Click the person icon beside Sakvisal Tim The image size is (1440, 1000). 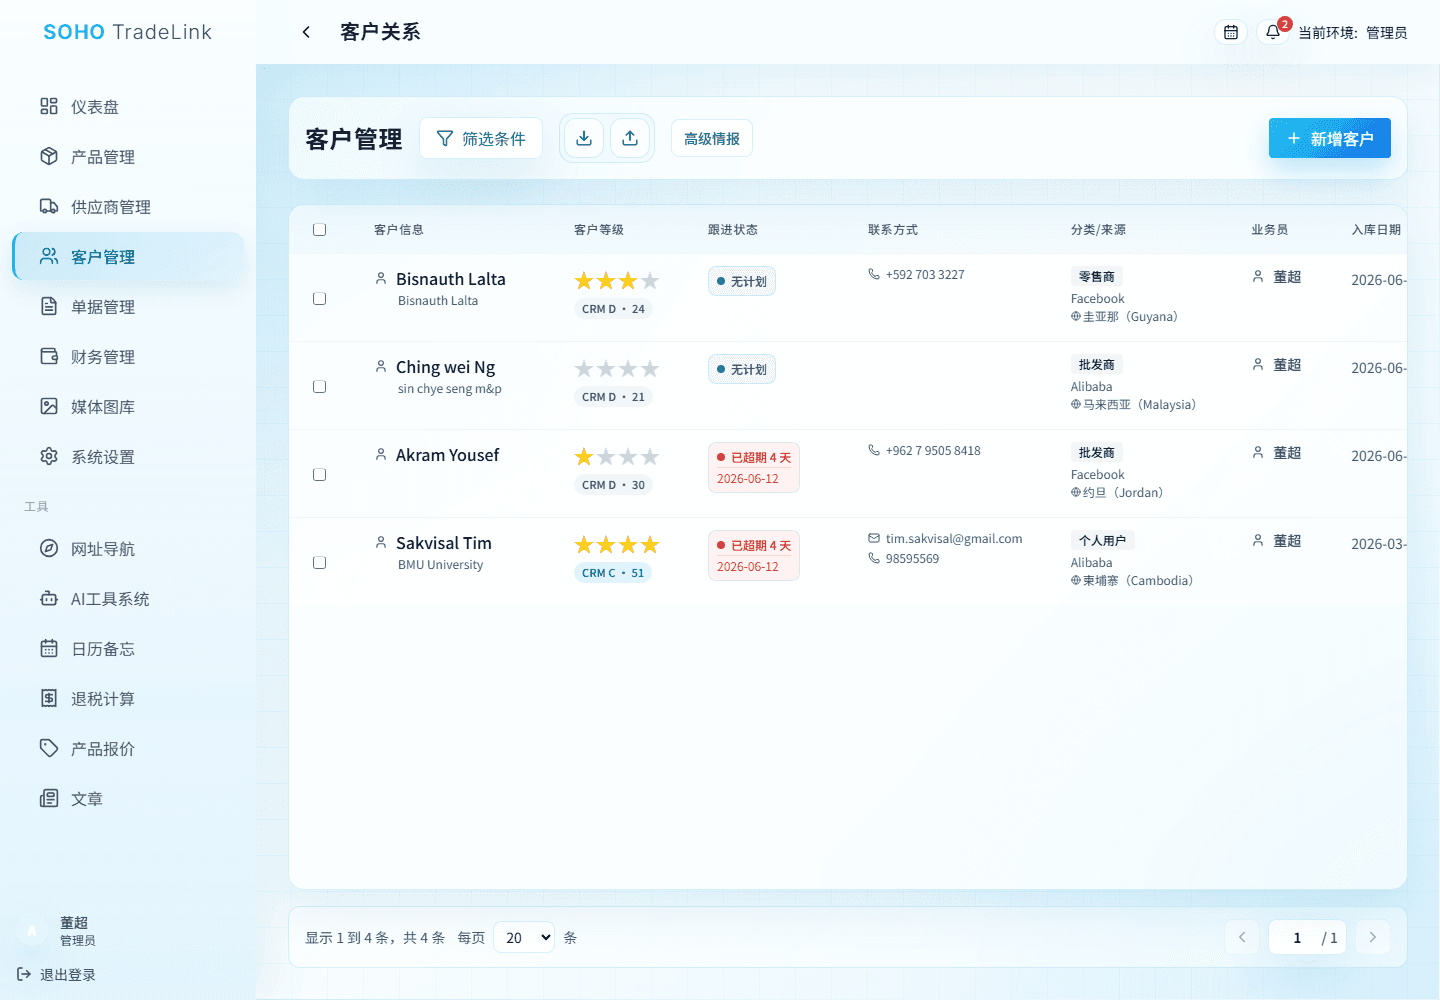click(381, 542)
